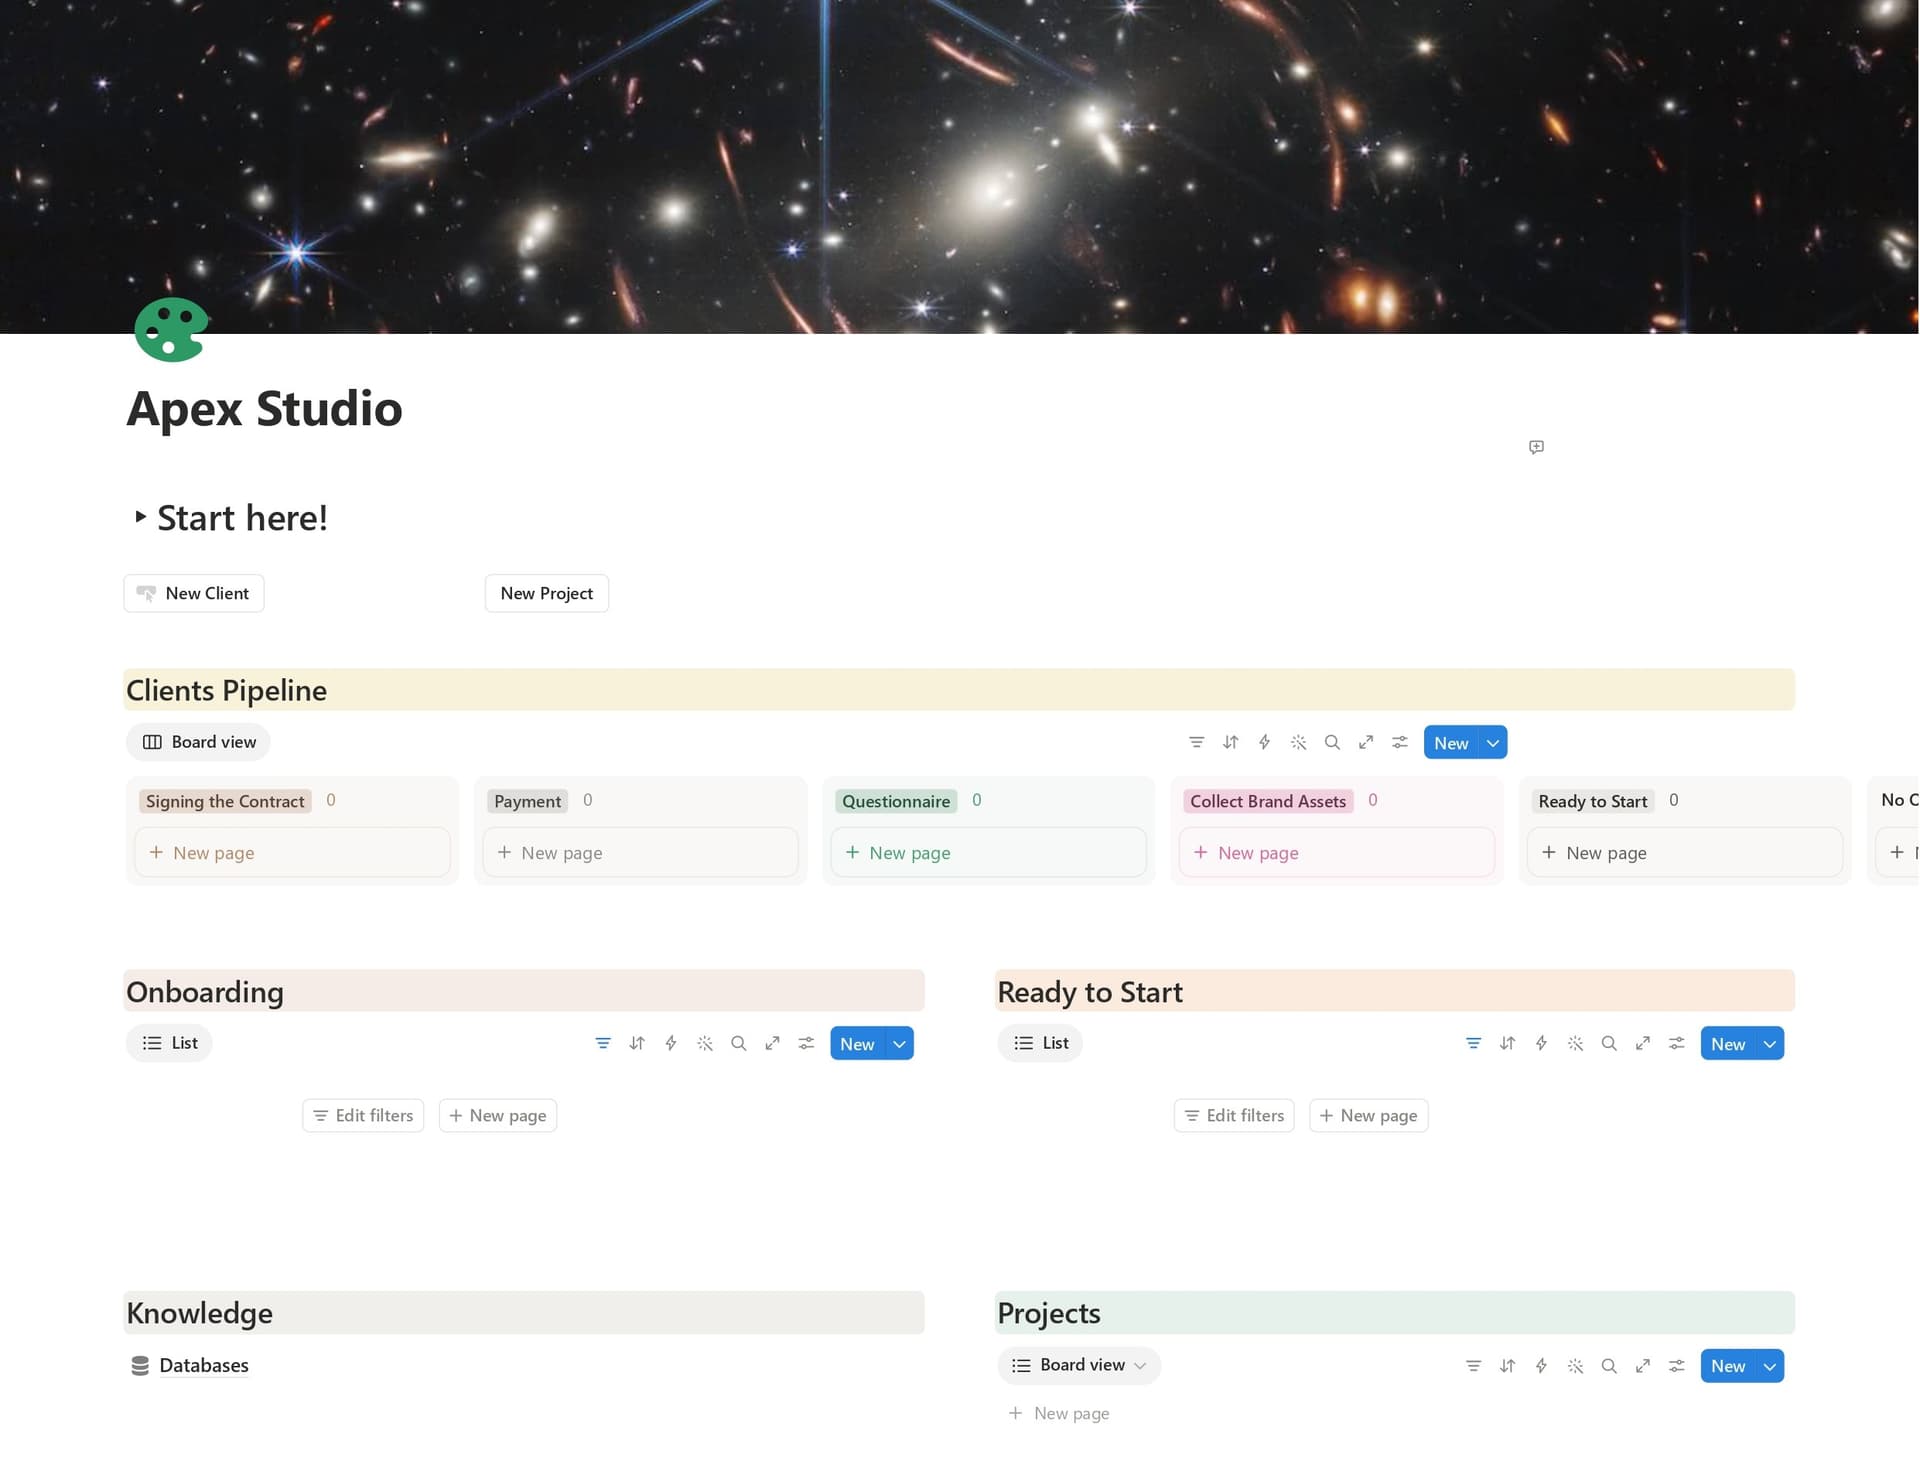Search the Onboarding list
Screen dimensions: 1920x1484
pyautogui.click(x=739, y=1043)
